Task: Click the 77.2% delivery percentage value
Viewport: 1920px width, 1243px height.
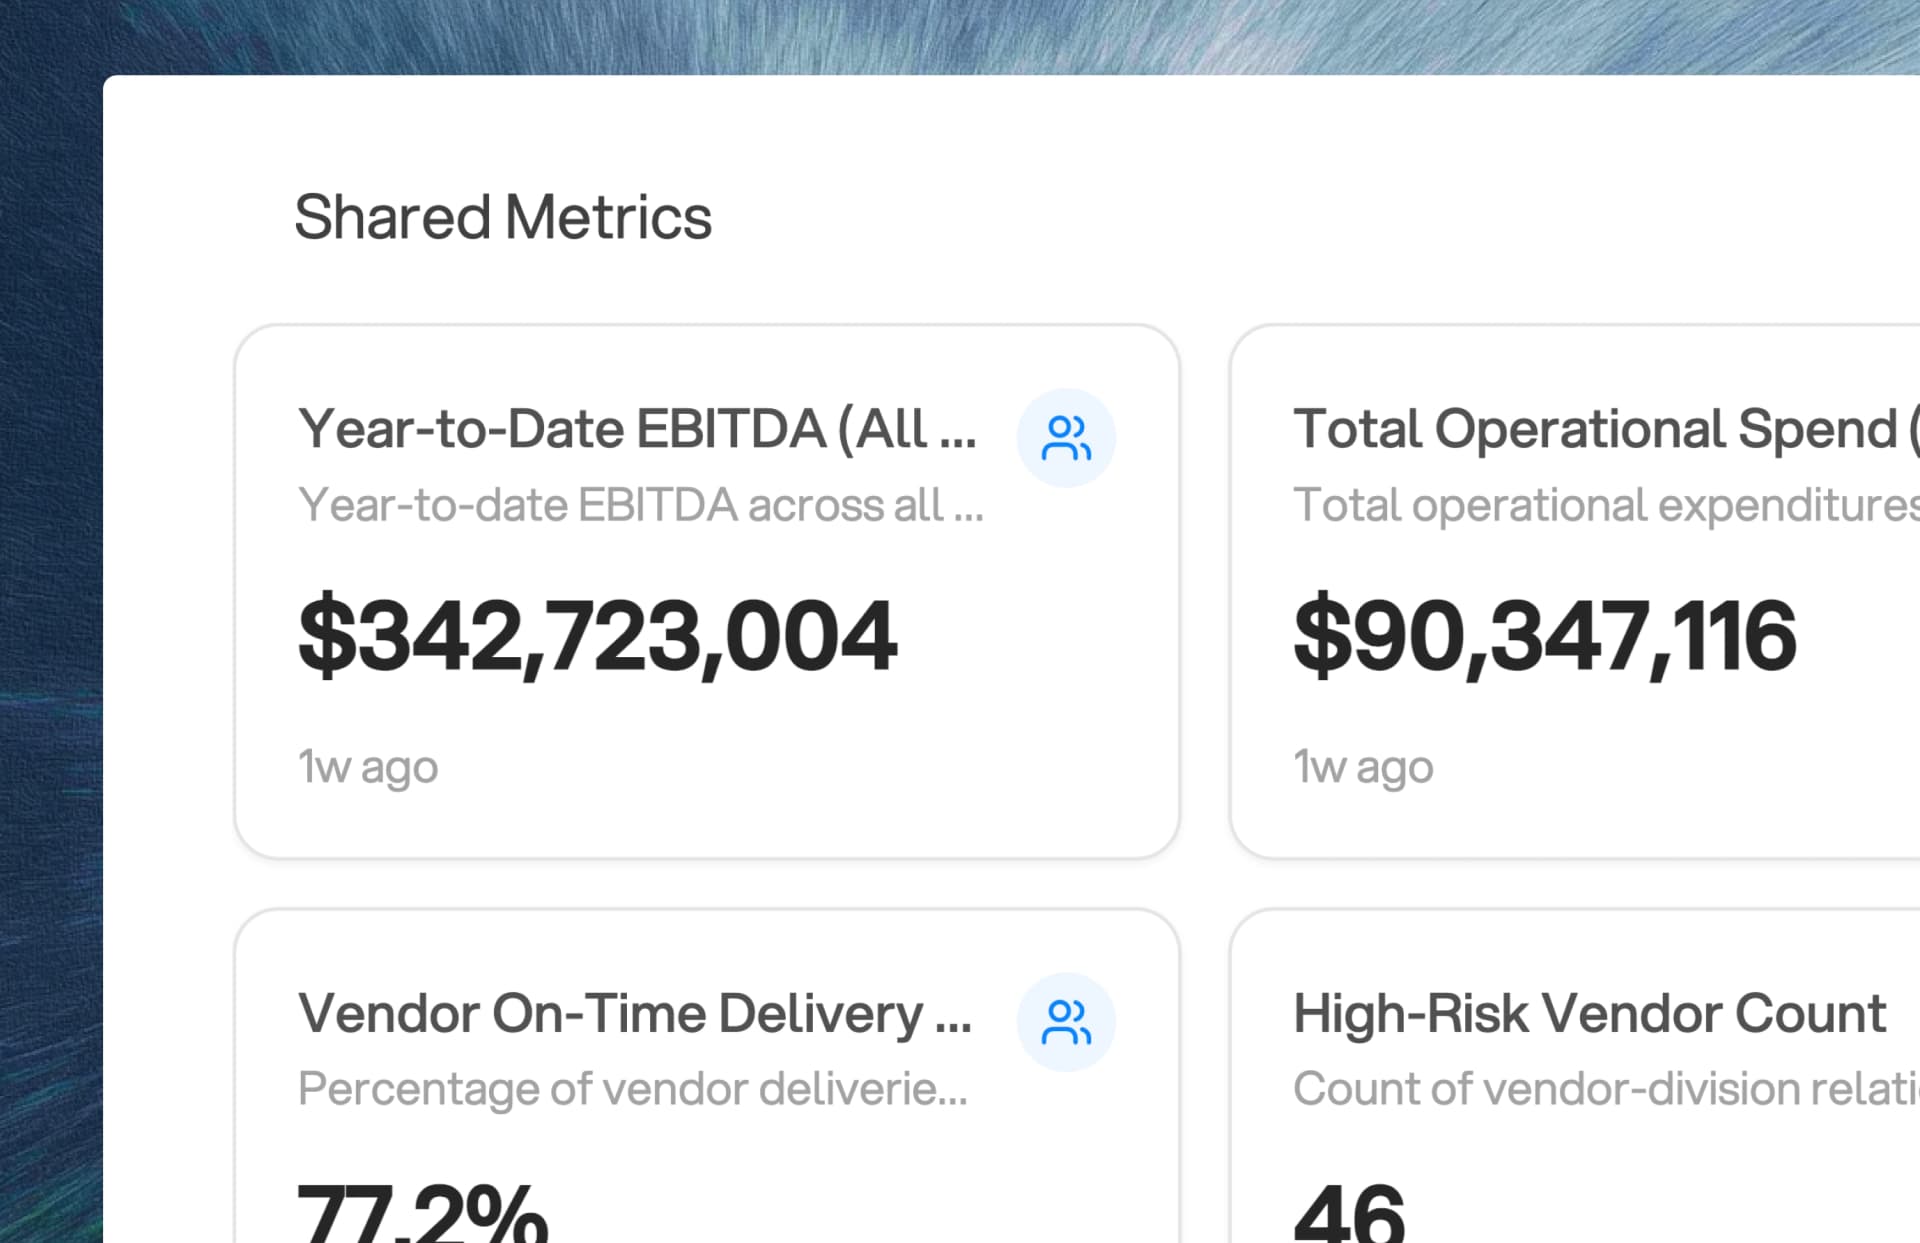Action: [x=420, y=1210]
